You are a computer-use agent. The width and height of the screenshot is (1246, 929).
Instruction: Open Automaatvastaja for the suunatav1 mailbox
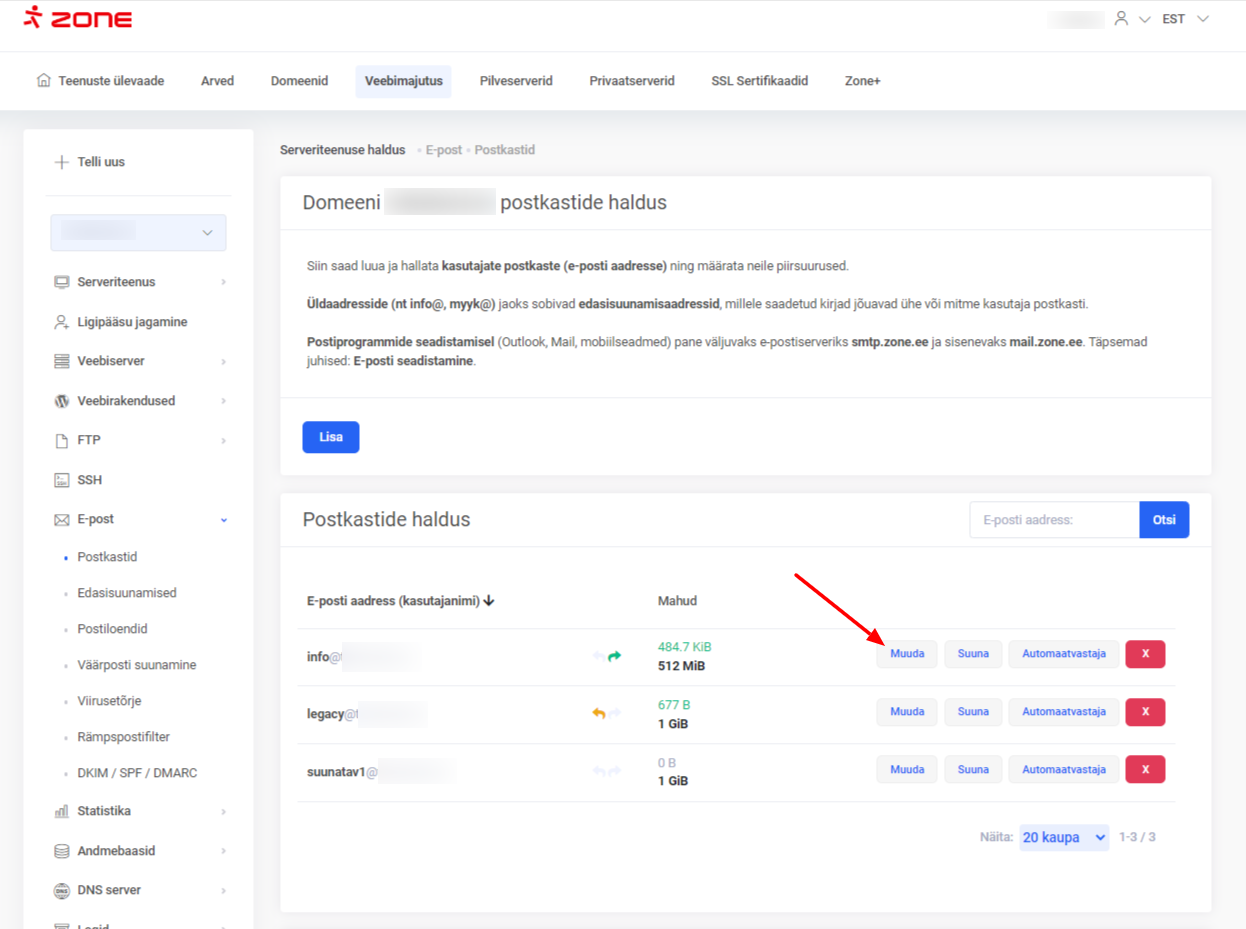1064,770
